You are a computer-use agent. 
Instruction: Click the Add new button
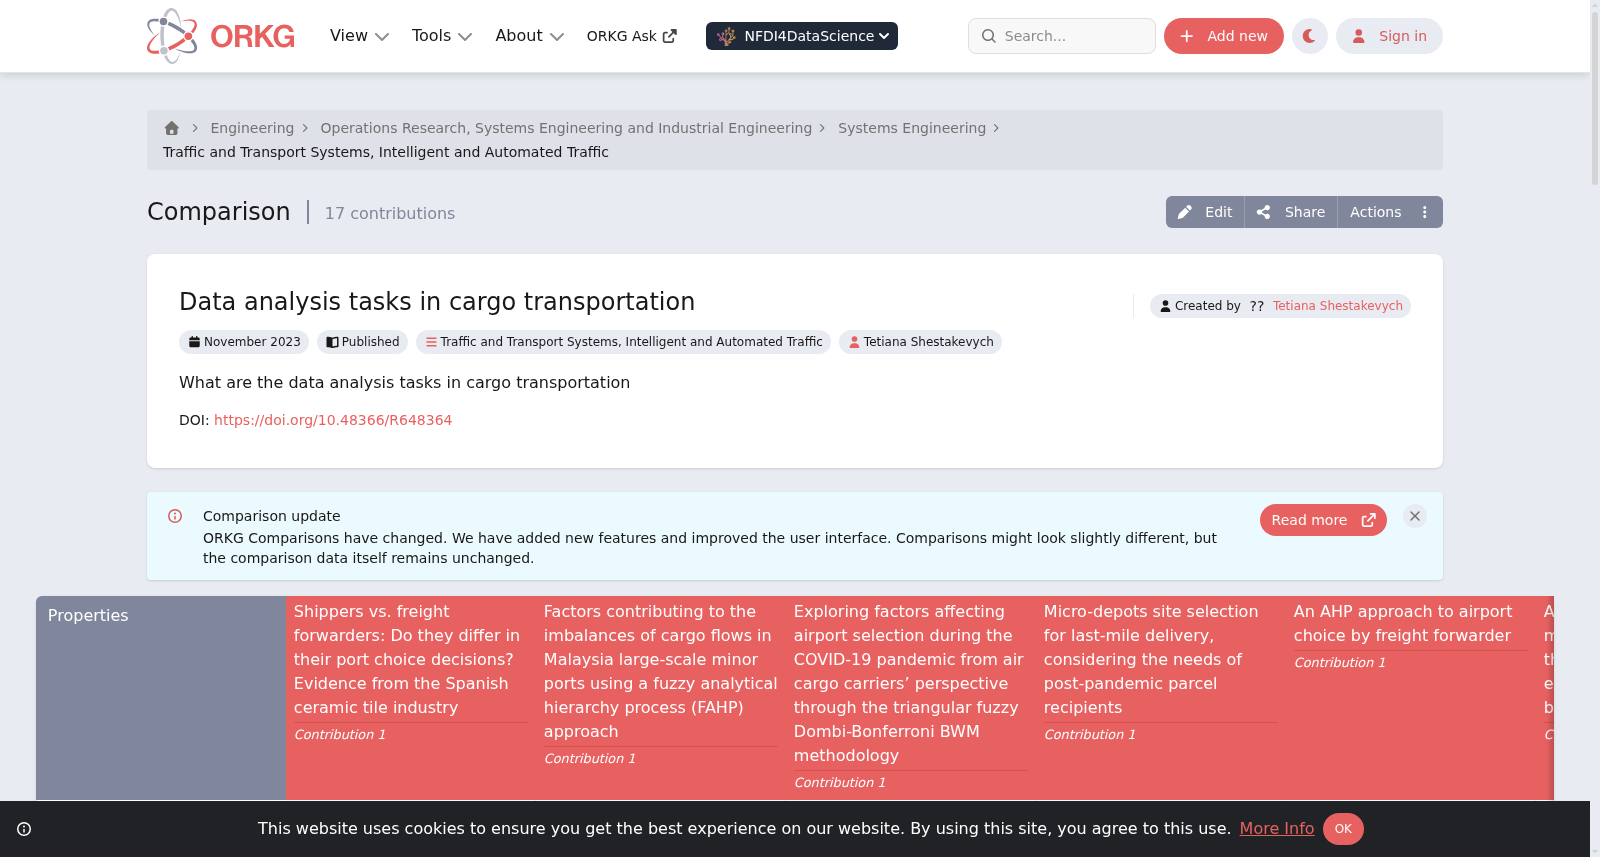[1224, 36]
